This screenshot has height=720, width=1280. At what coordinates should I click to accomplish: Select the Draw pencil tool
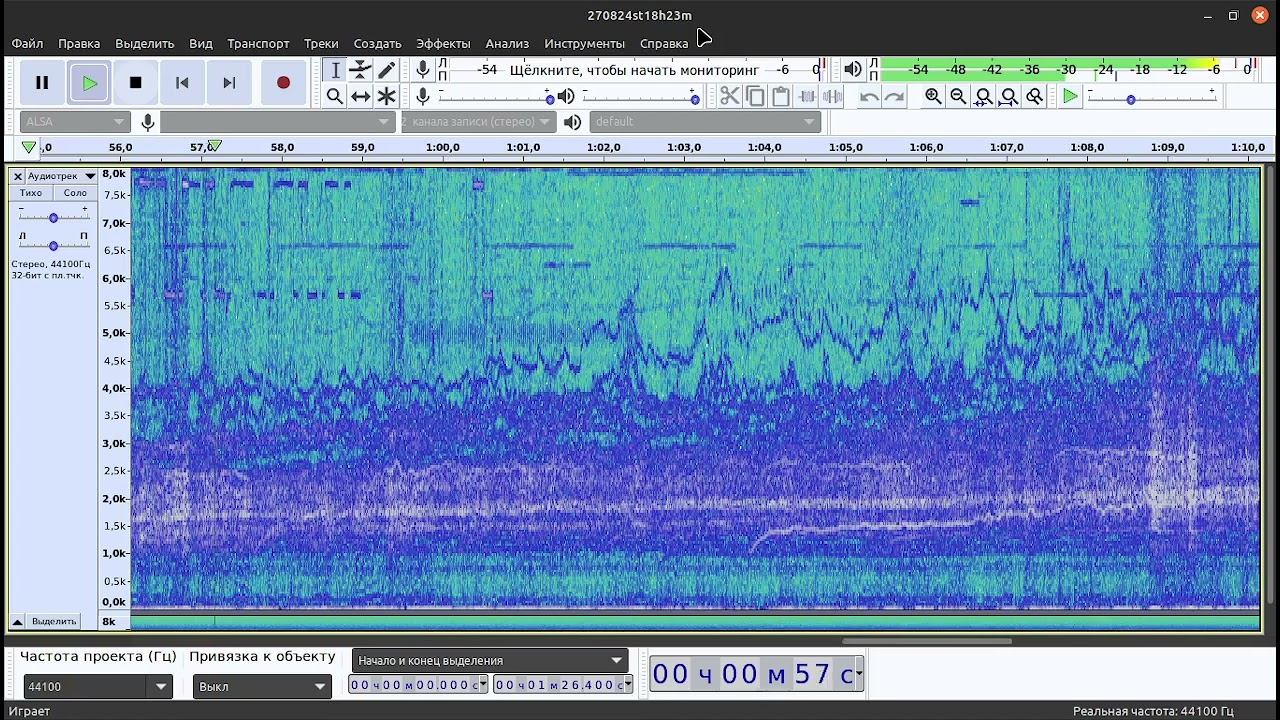(386, 70)
